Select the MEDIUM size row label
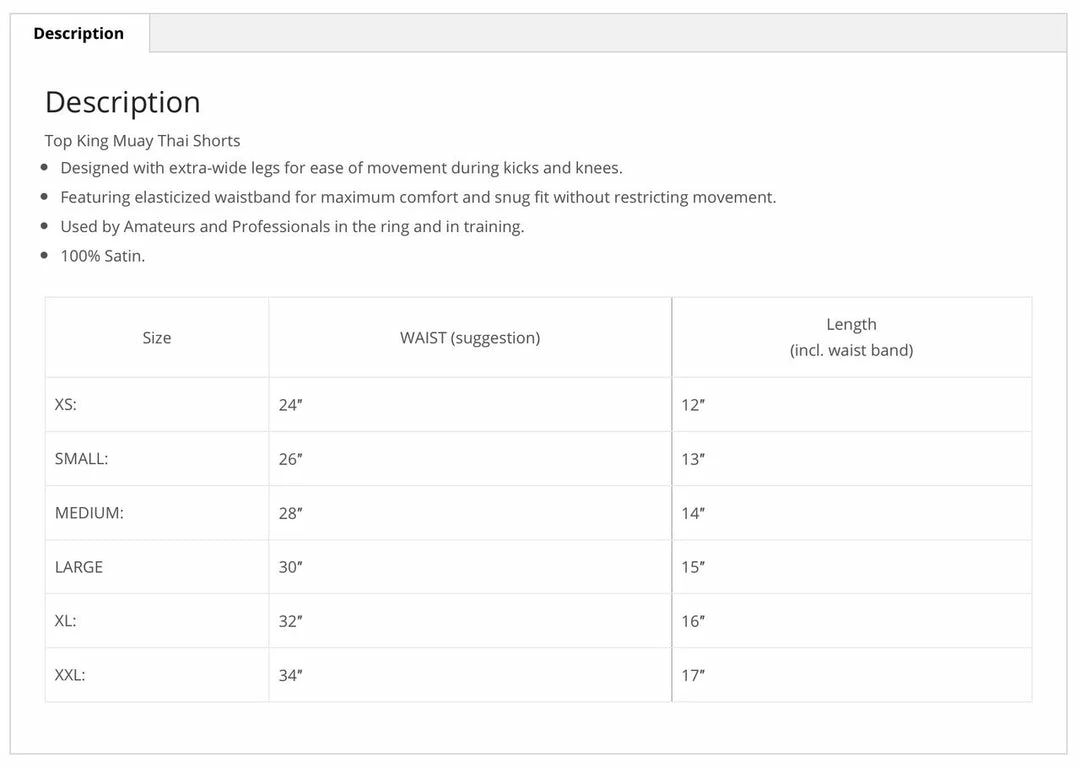 click(89, 513)
